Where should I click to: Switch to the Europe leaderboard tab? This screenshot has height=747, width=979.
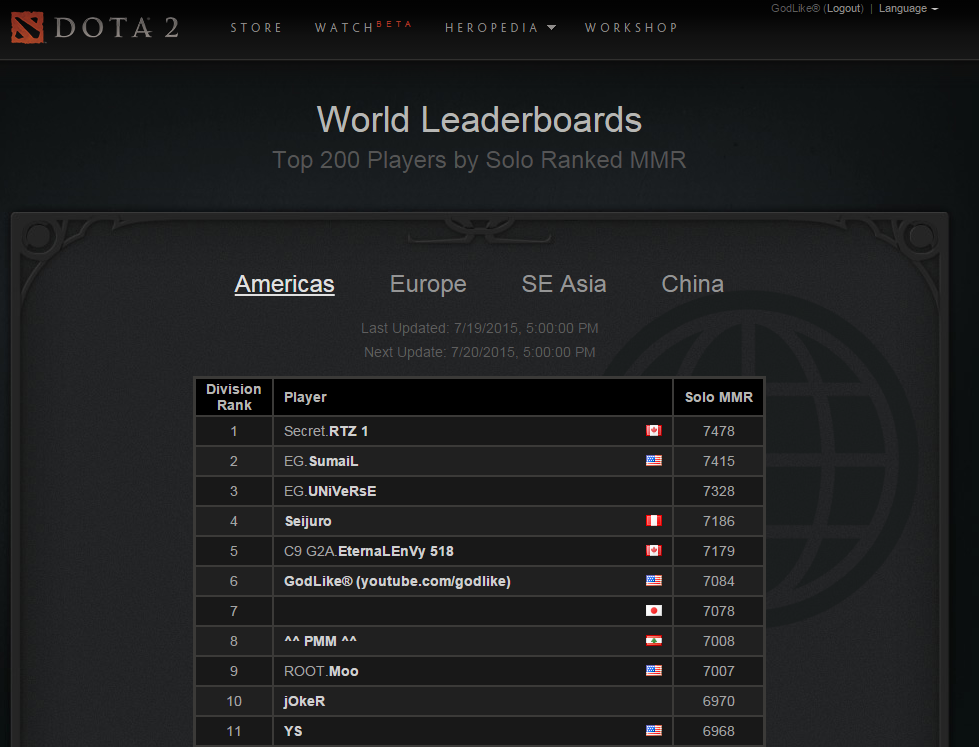pyautogui.click(x=428, y=284)
